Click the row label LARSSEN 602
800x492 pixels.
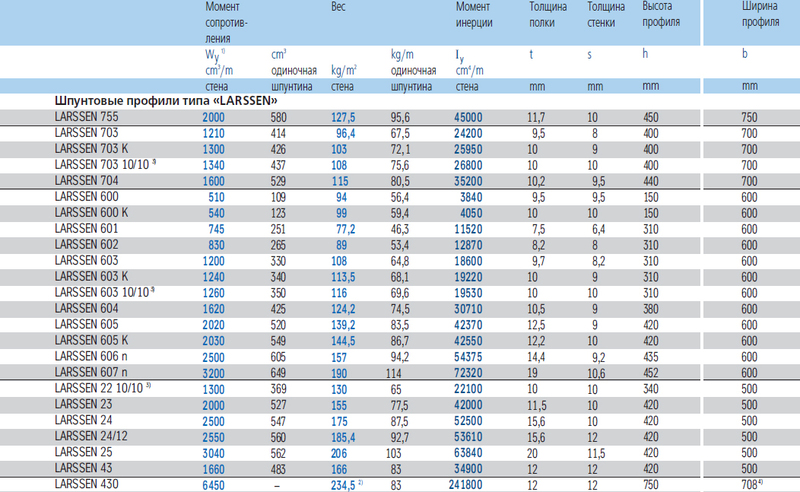[x=86, y=244]
